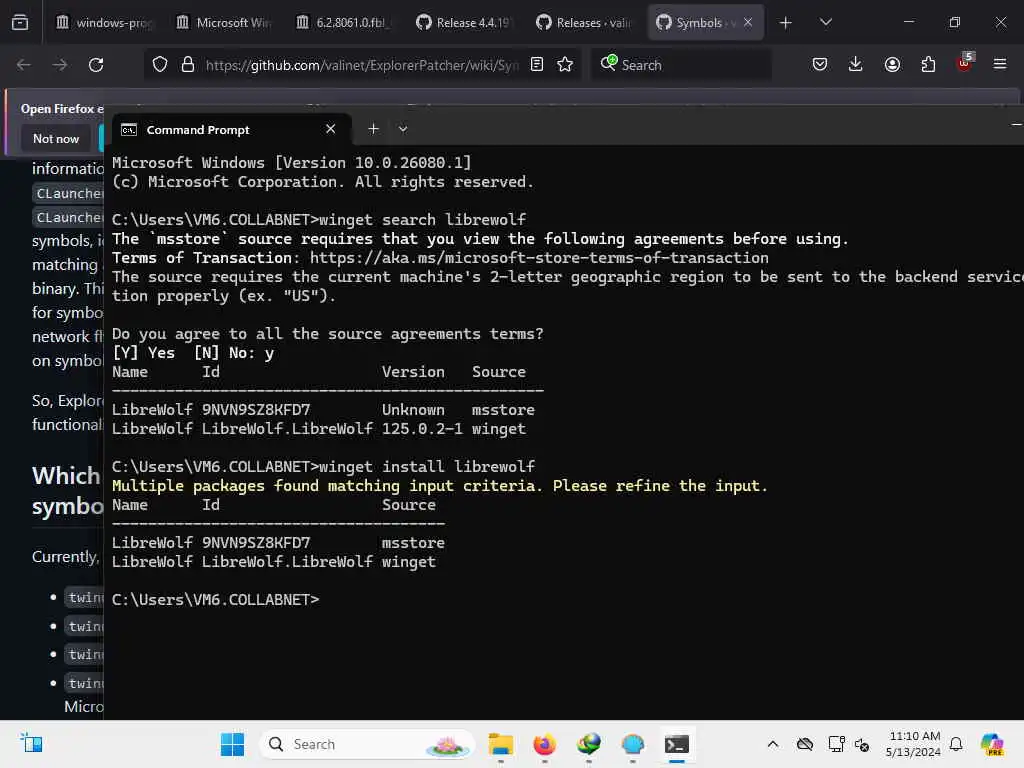Open Internet Download Manager taskbar icon

tap(588, 744)
